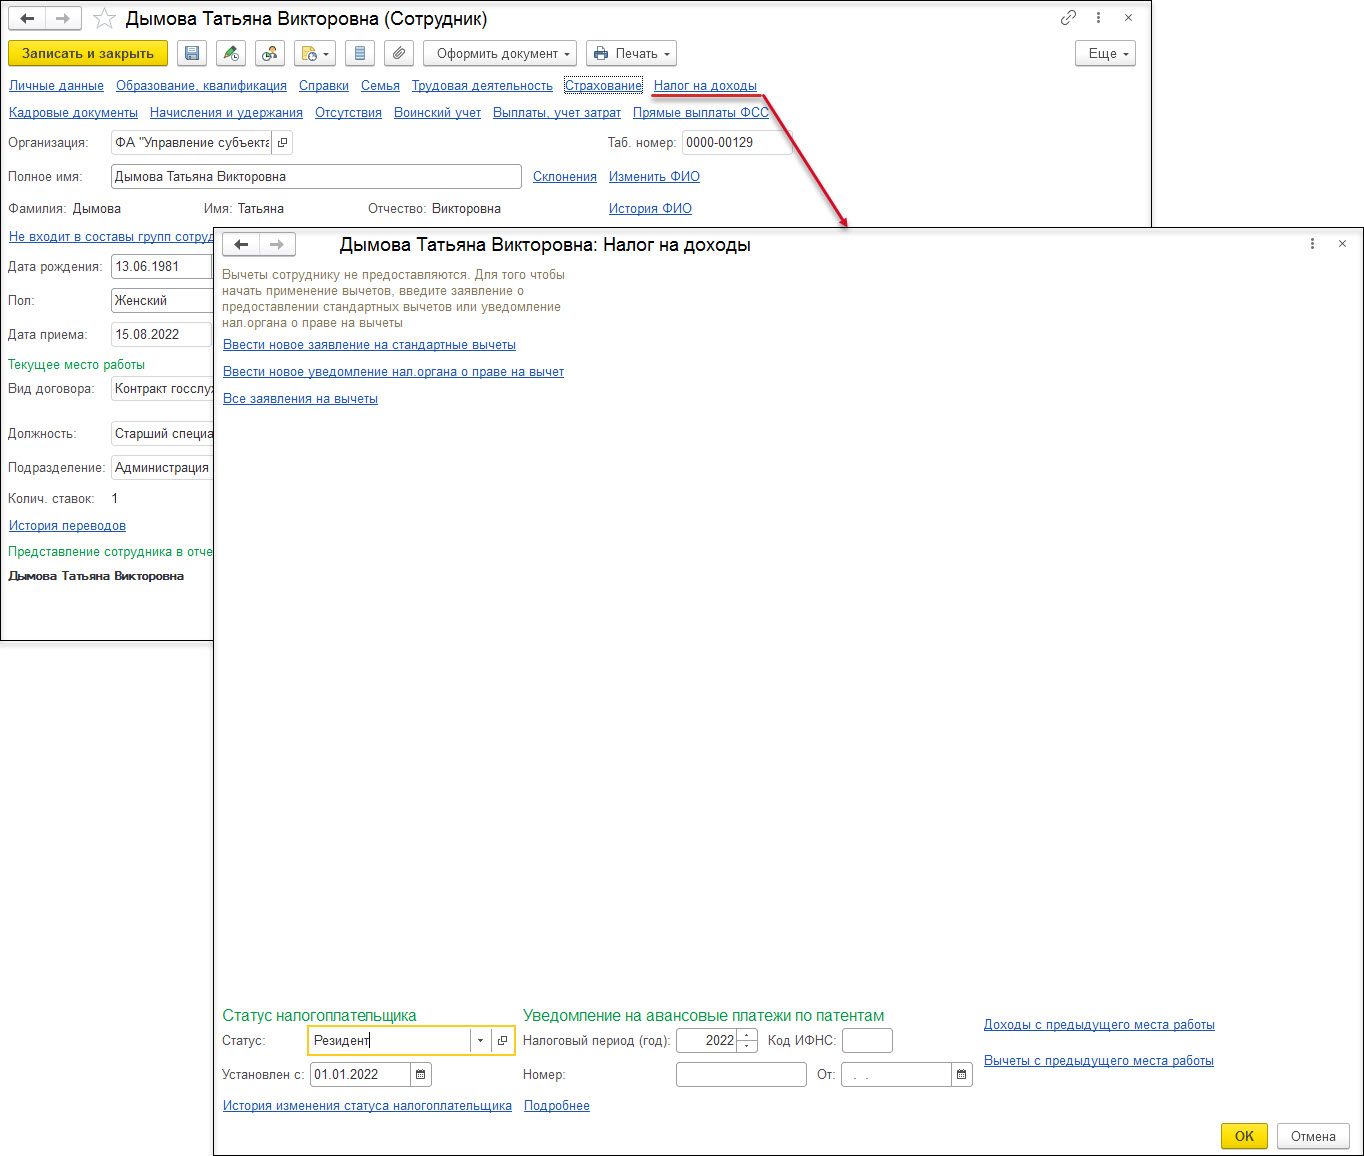1364x1156 pixels.
Task: Open the Статус field's open-form icon
Action: click(503, 1041)
